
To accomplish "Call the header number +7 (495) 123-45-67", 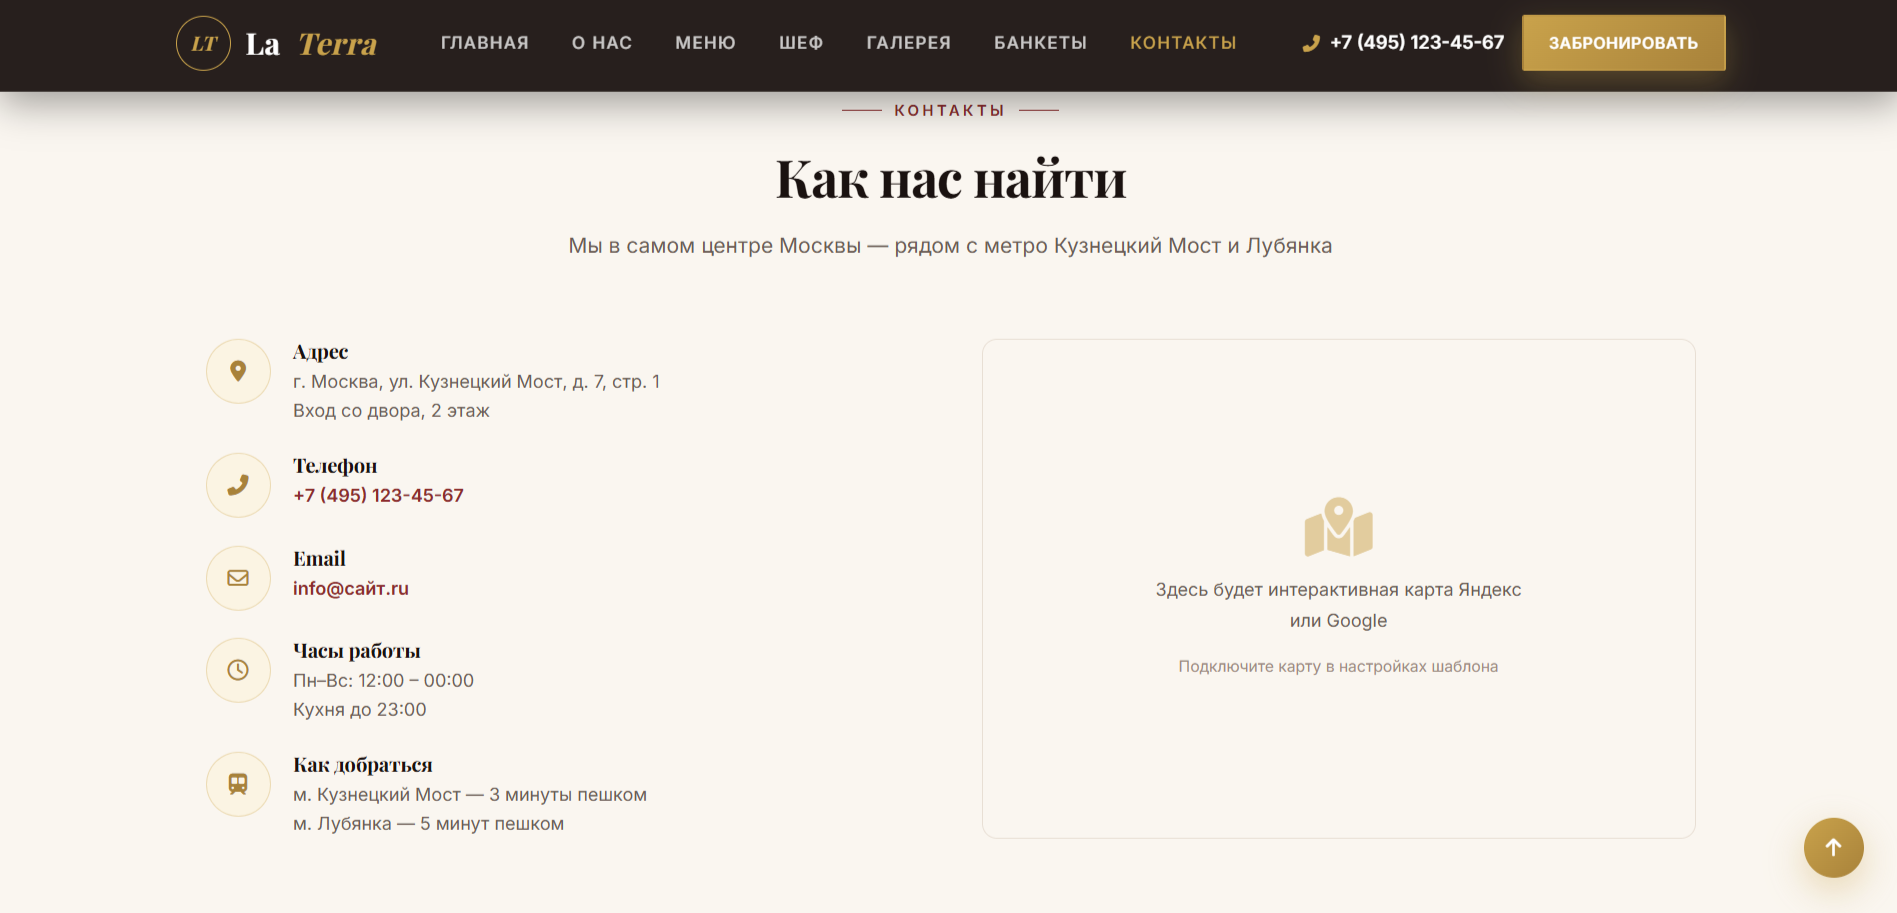I will (1417, 42).
